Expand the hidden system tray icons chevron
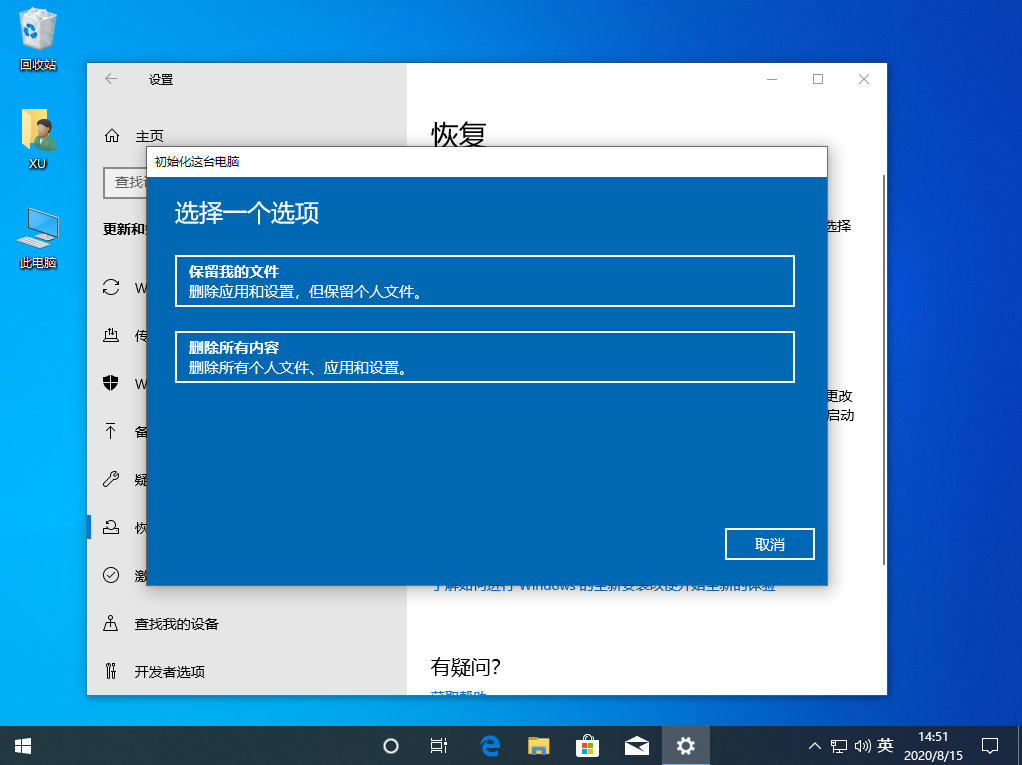The height and width of the screenshot is (765, 1022). tap(814, 746)
